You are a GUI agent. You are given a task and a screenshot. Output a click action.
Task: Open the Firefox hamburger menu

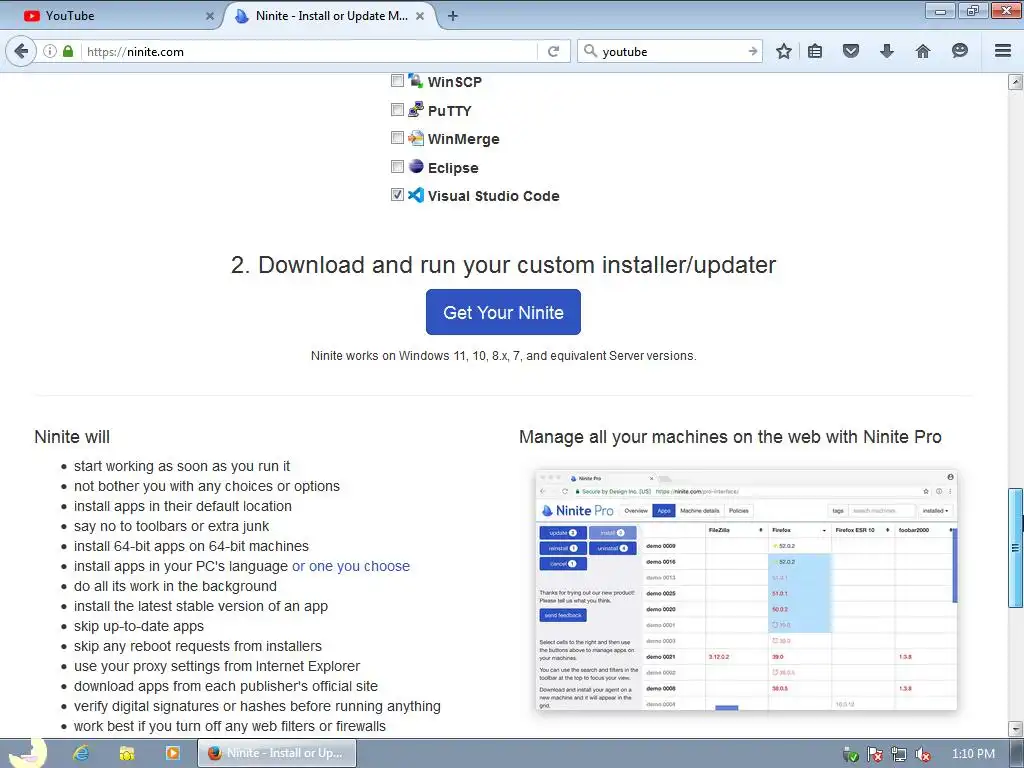tap(1003, 51)
